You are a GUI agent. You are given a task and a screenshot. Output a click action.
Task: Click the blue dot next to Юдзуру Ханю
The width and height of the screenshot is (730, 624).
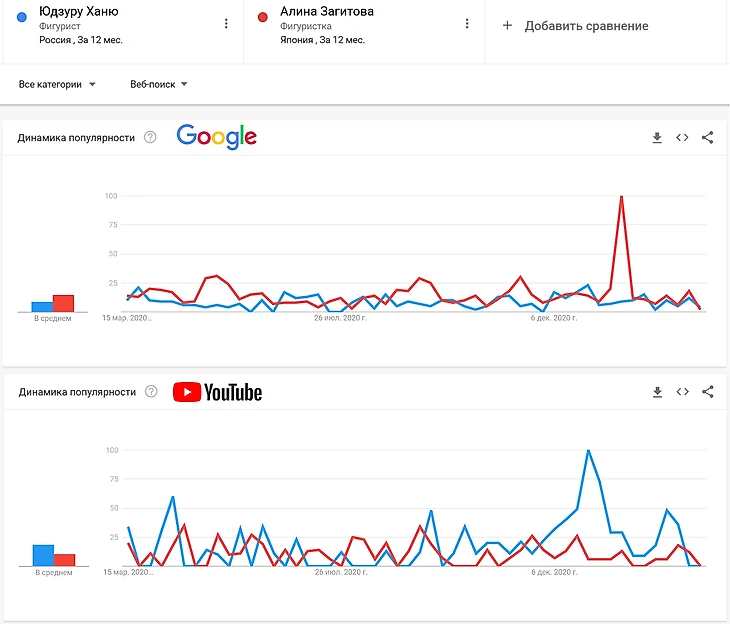click(21, 16)
